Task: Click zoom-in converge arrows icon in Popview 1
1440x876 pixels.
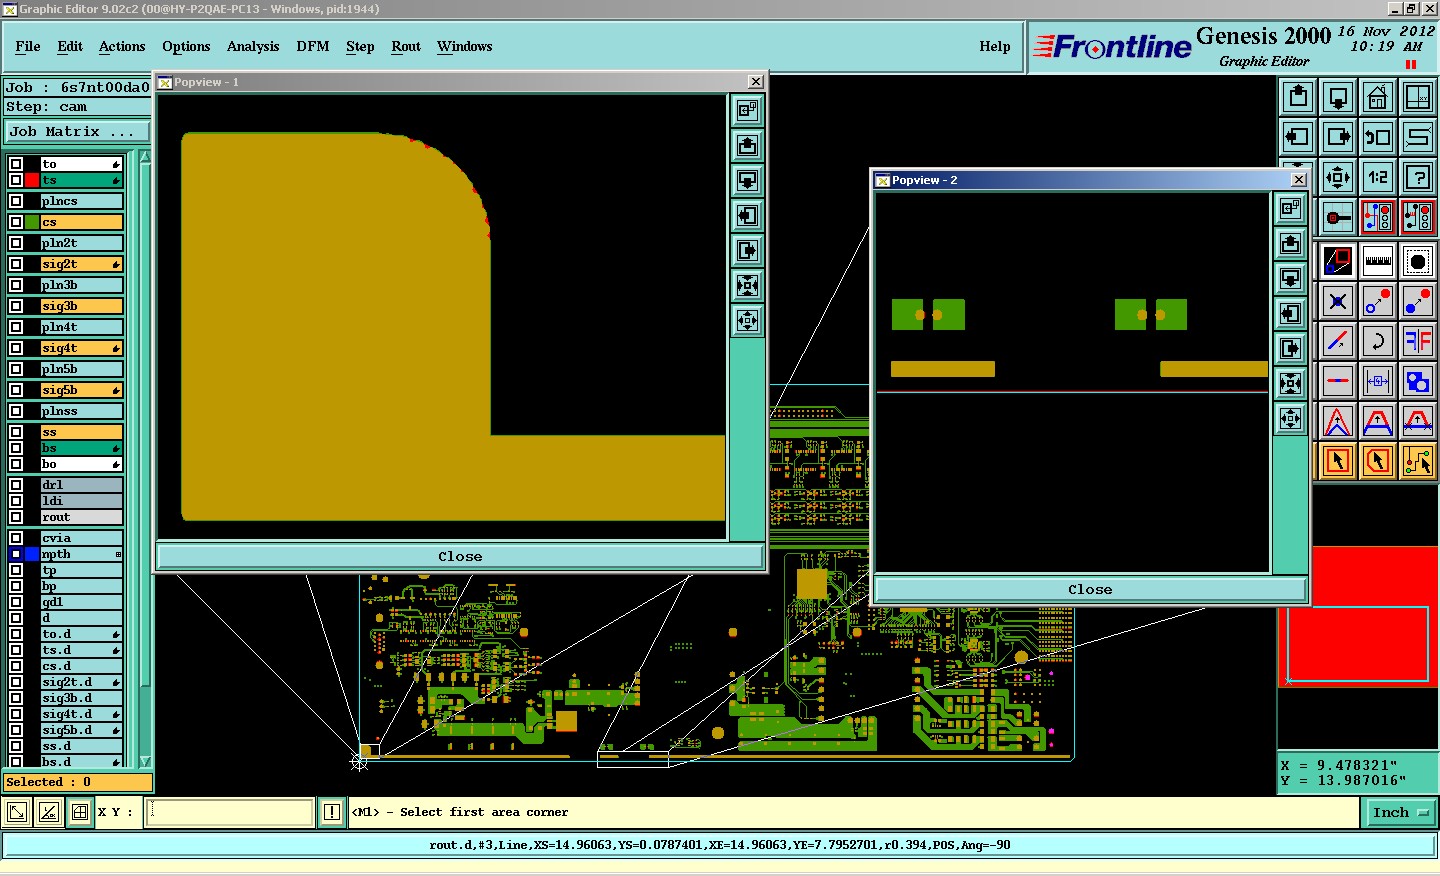Action: 747,286
